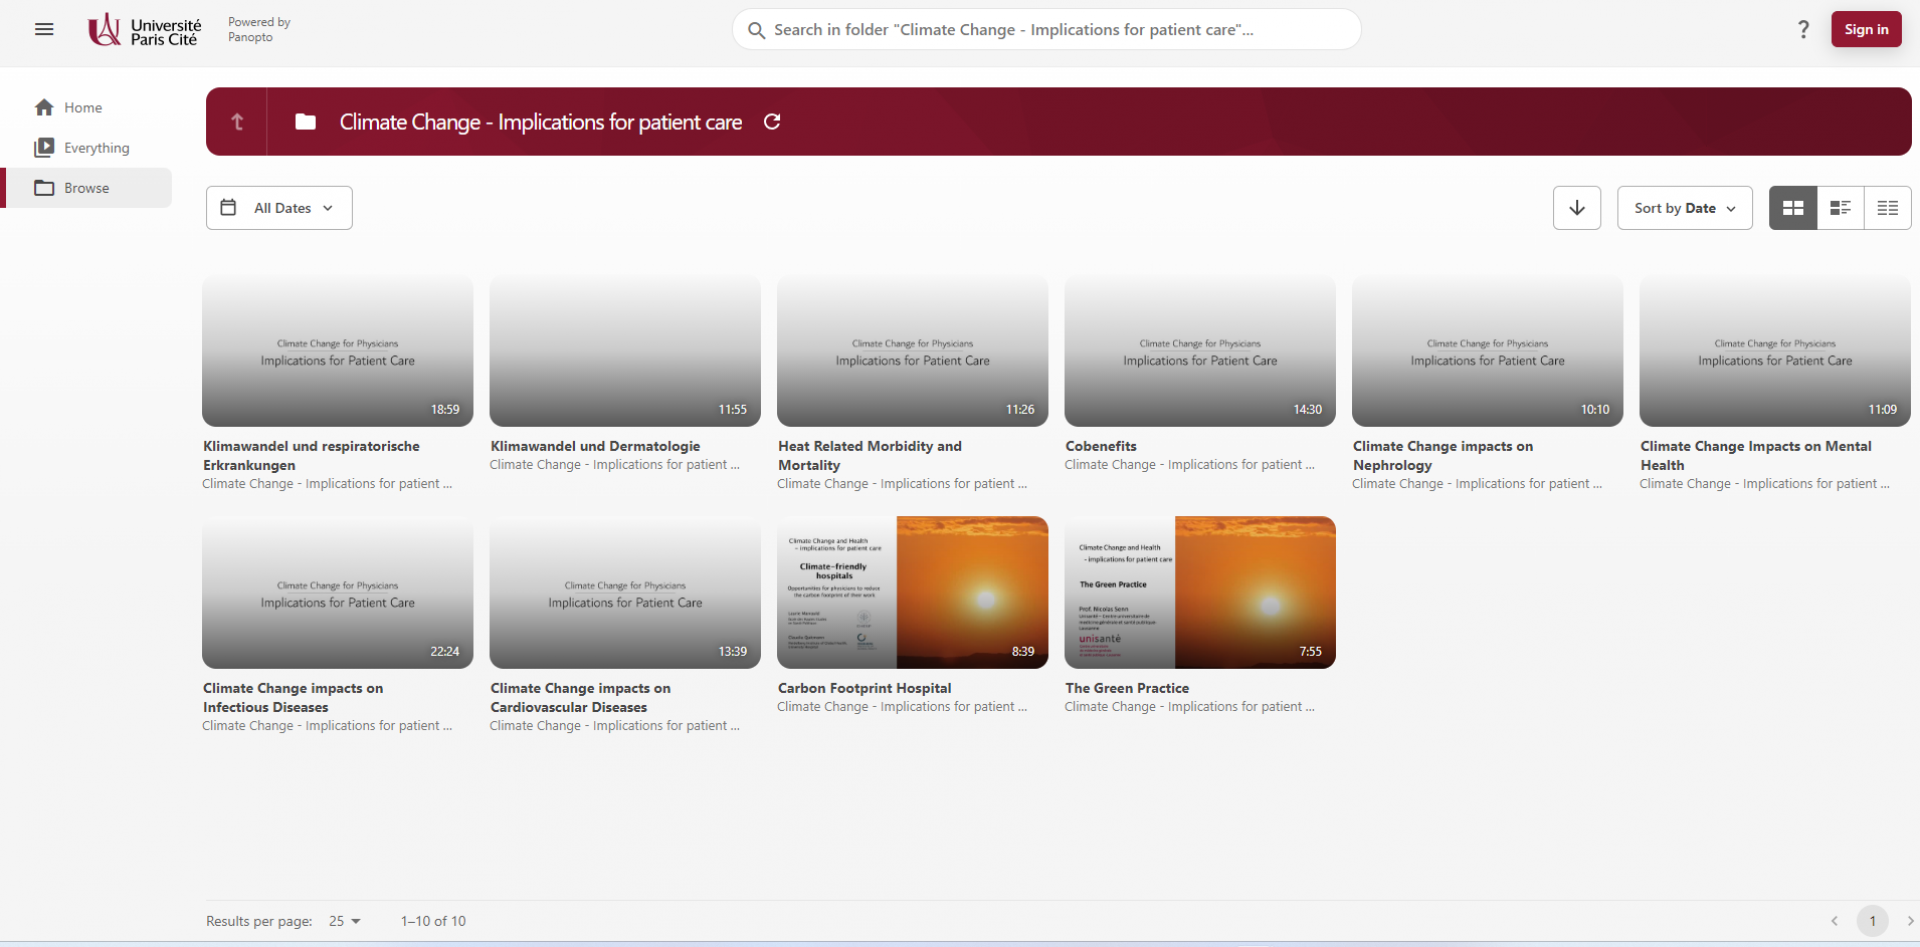Image resolution: width=1920 pixels, height=947 pixels.
Task: Go to the next results page
Action: [1909, 921]
